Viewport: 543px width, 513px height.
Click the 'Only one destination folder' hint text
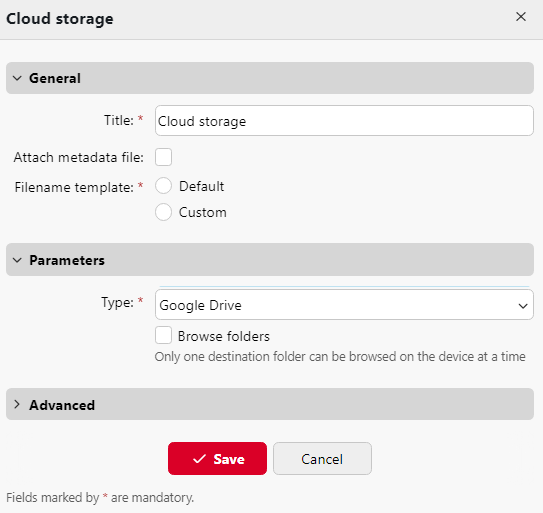click(340, 356)
